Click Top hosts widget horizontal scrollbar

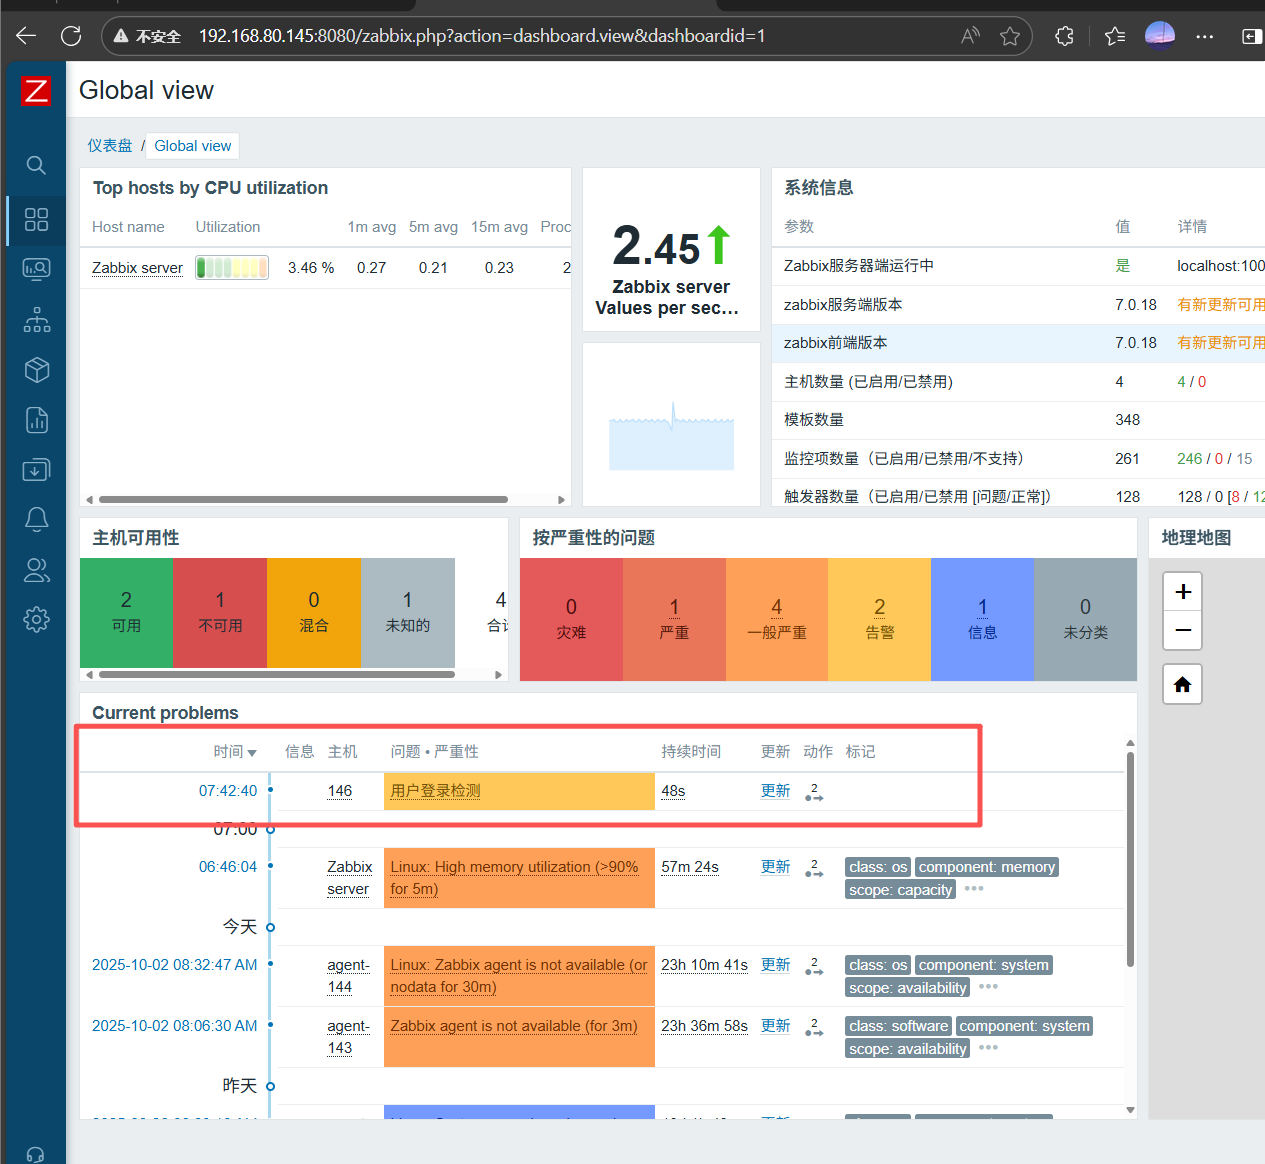click(x=303, y=499)
